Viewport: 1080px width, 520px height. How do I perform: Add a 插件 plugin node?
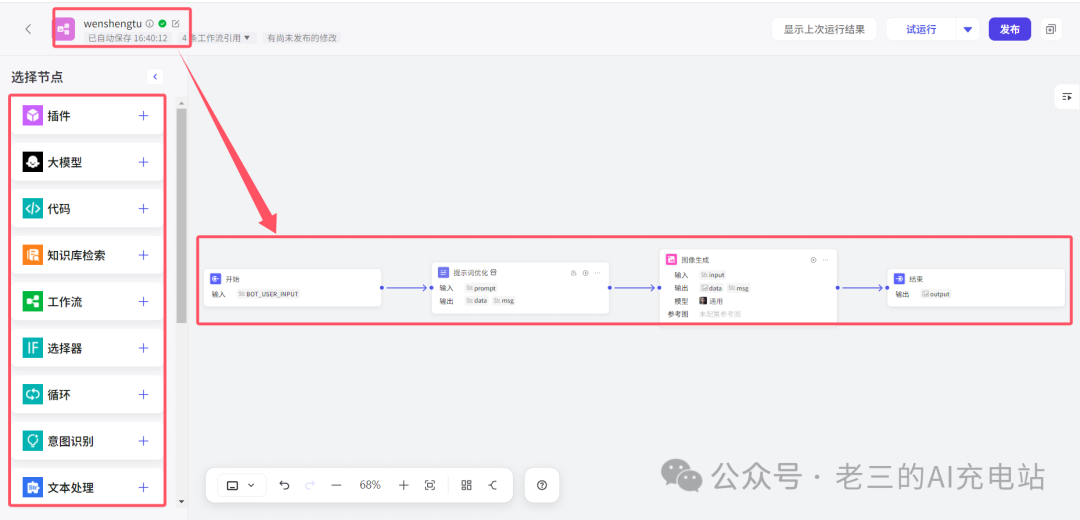(143, 116)
